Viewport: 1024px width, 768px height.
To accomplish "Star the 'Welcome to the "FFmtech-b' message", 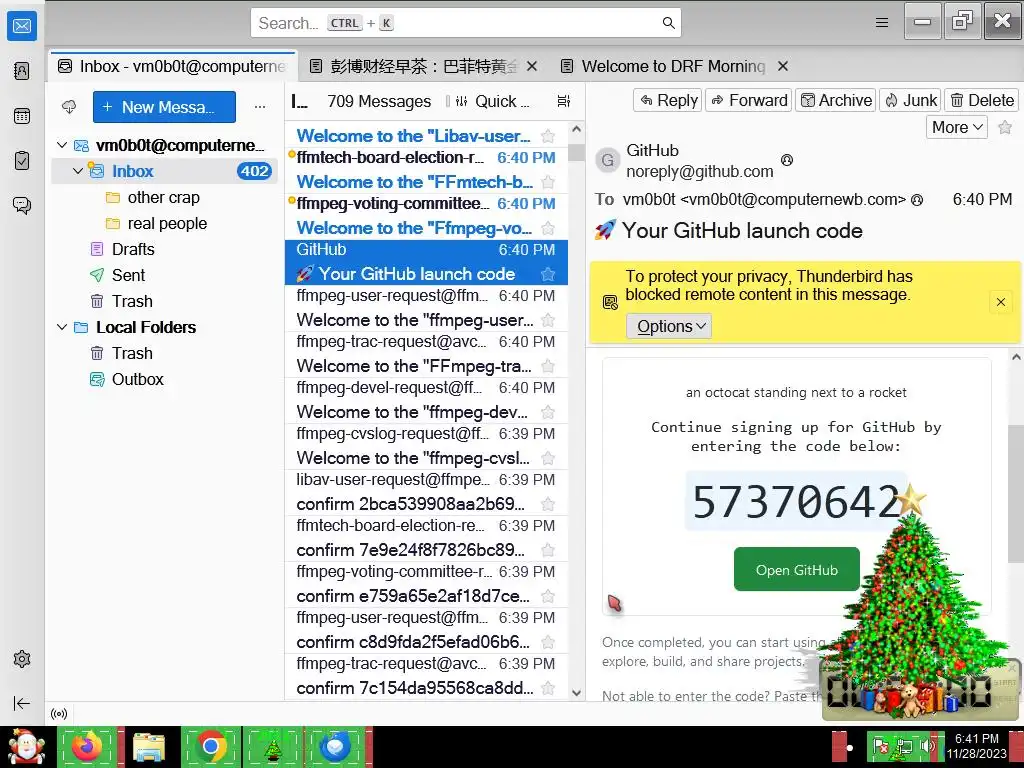I will click(x=548, y=182).
